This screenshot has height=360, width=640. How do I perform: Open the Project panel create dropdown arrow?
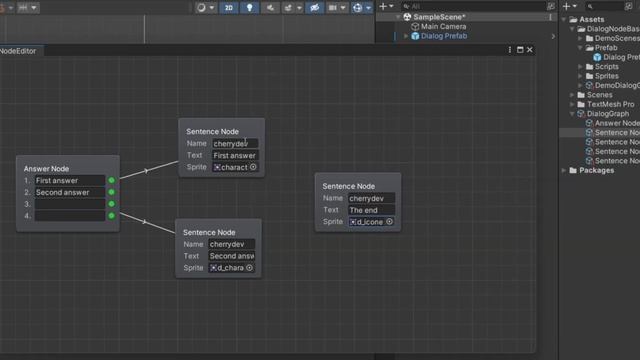575,6
